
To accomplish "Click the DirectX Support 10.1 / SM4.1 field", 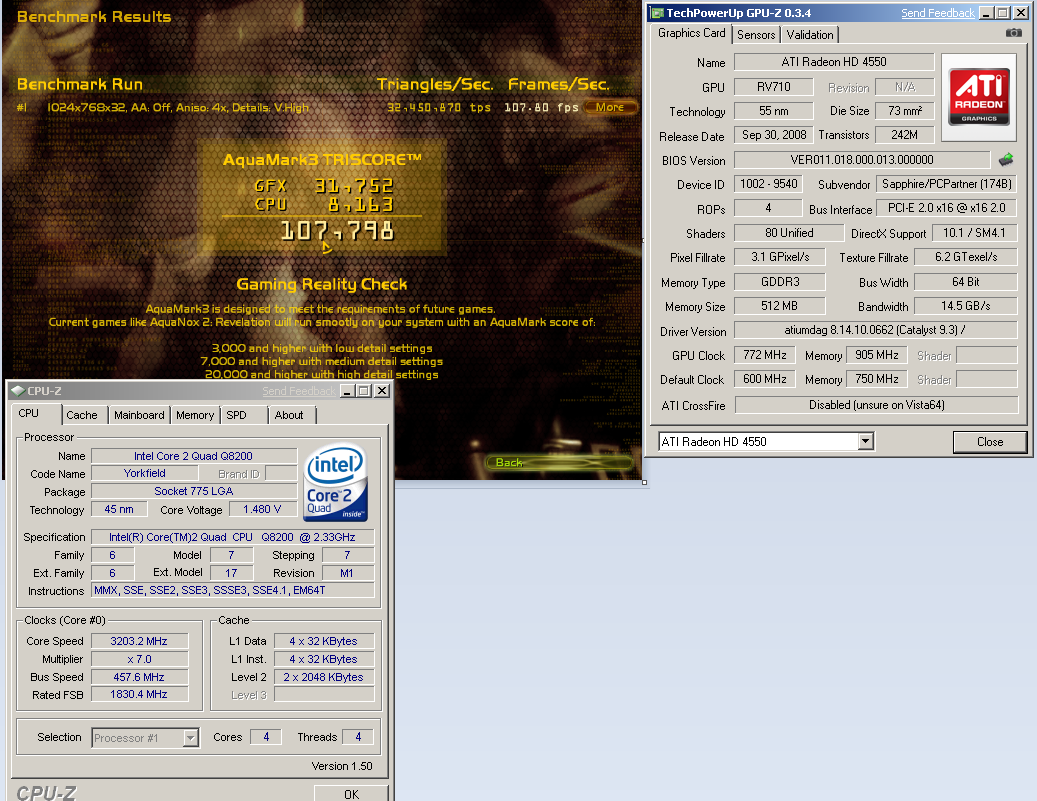I will (974, 233).
